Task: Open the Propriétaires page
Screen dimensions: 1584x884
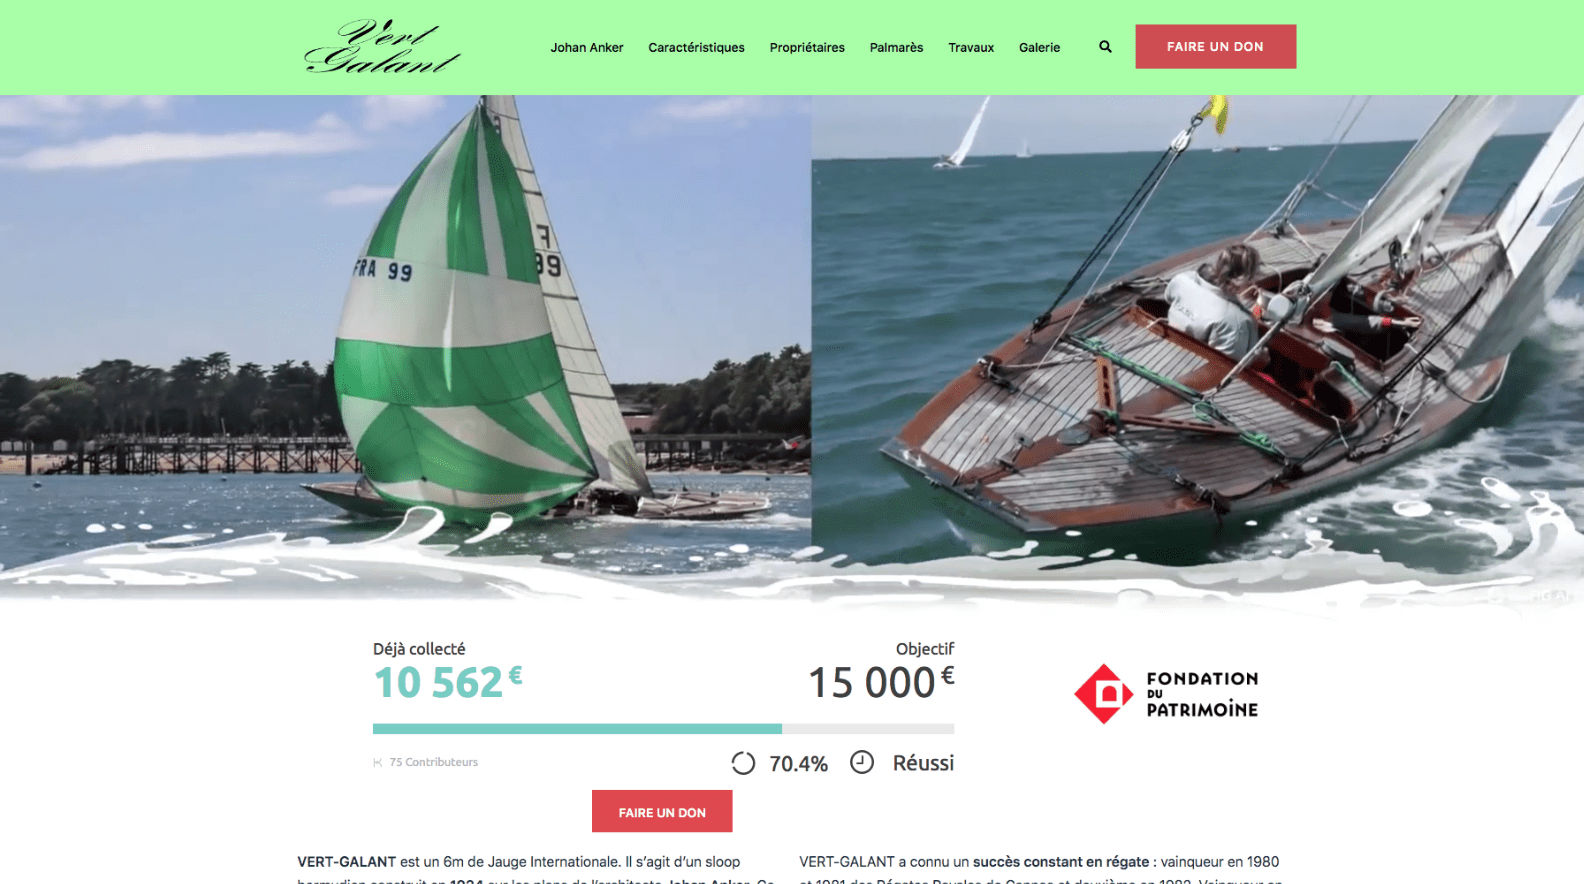Action: (x=807, y=47)
